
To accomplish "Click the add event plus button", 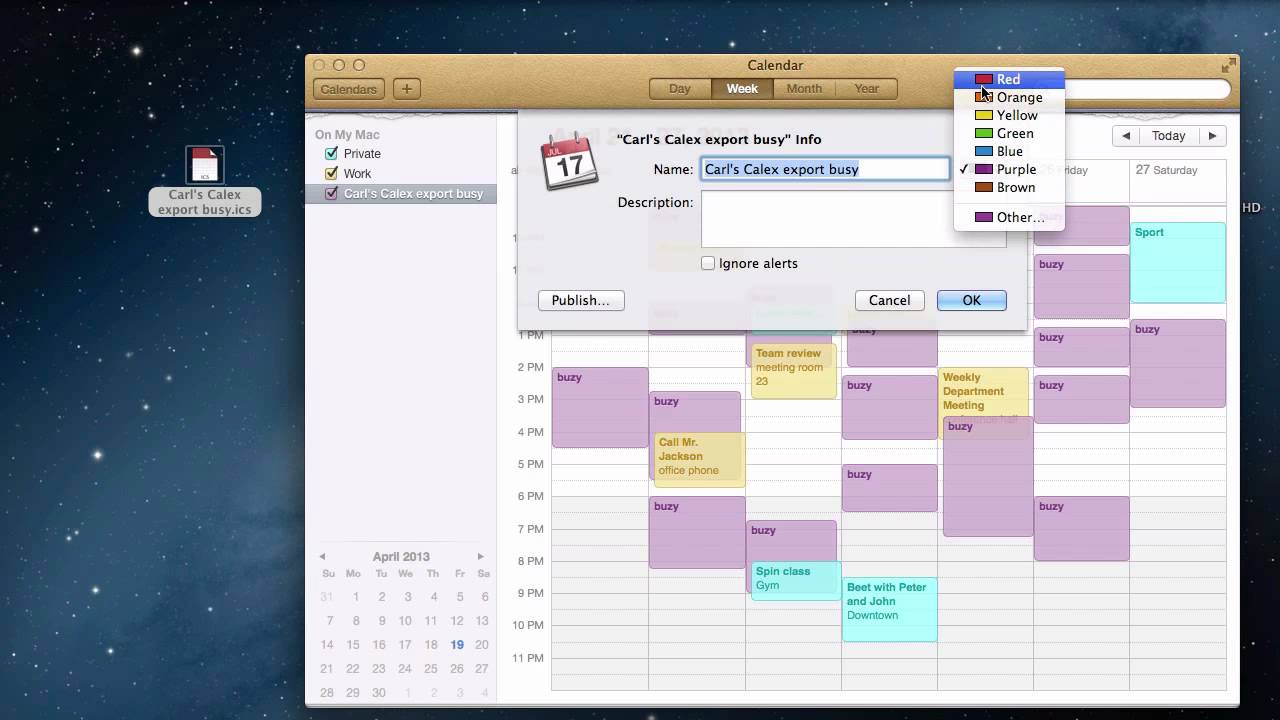I will click(x=406, y=89).
